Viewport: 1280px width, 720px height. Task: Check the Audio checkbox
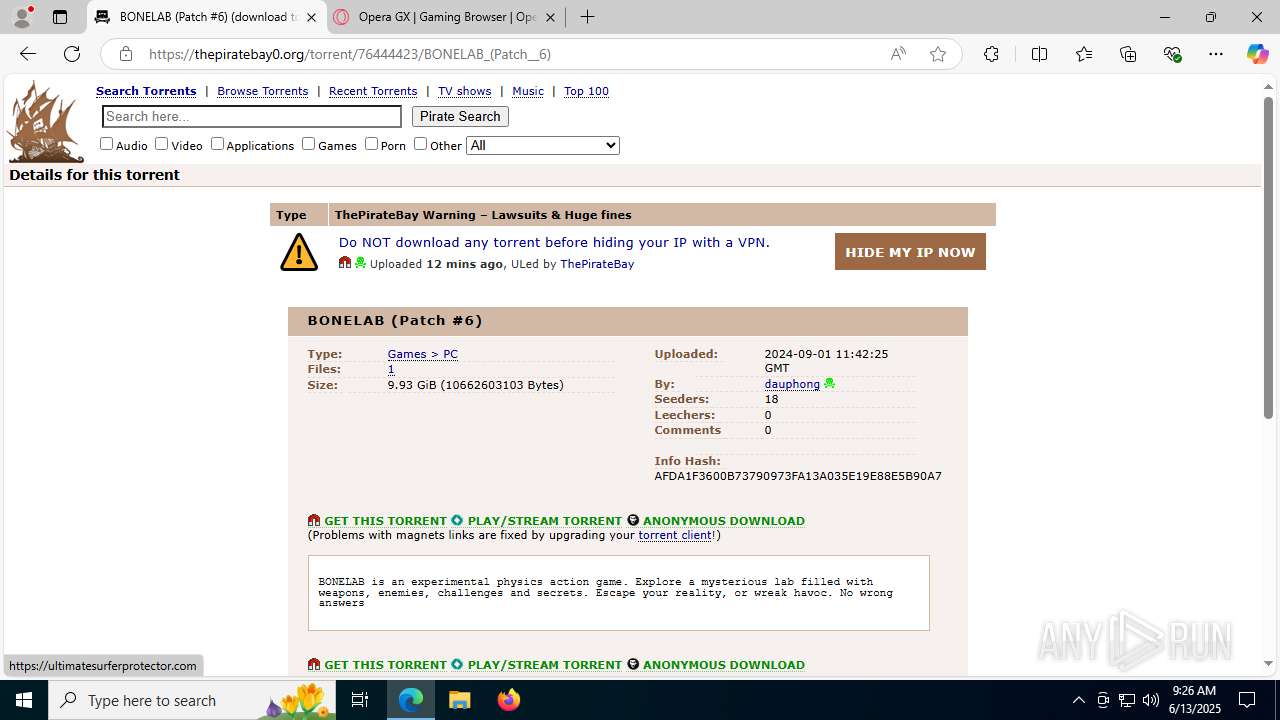pyautogui.click(x=107, y=144)
